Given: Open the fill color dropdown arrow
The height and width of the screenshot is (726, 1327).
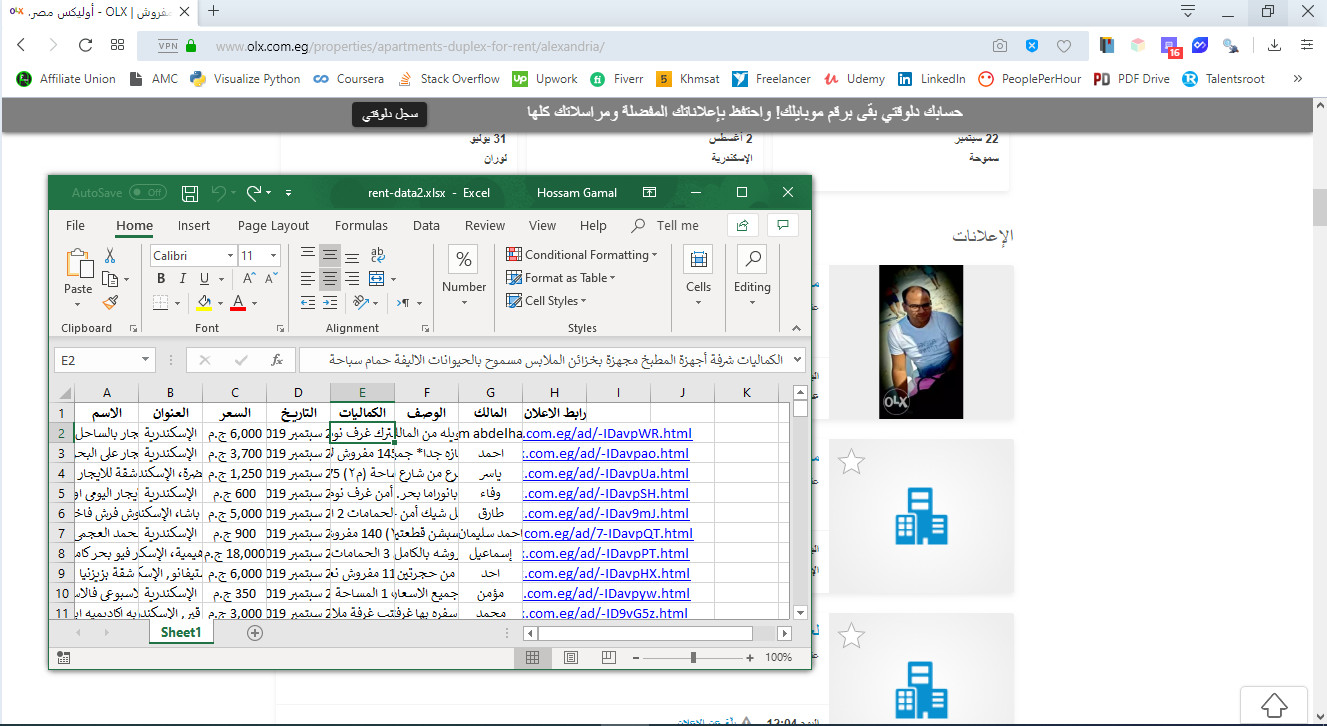Looking at the screenshot, I should [220, 302].
